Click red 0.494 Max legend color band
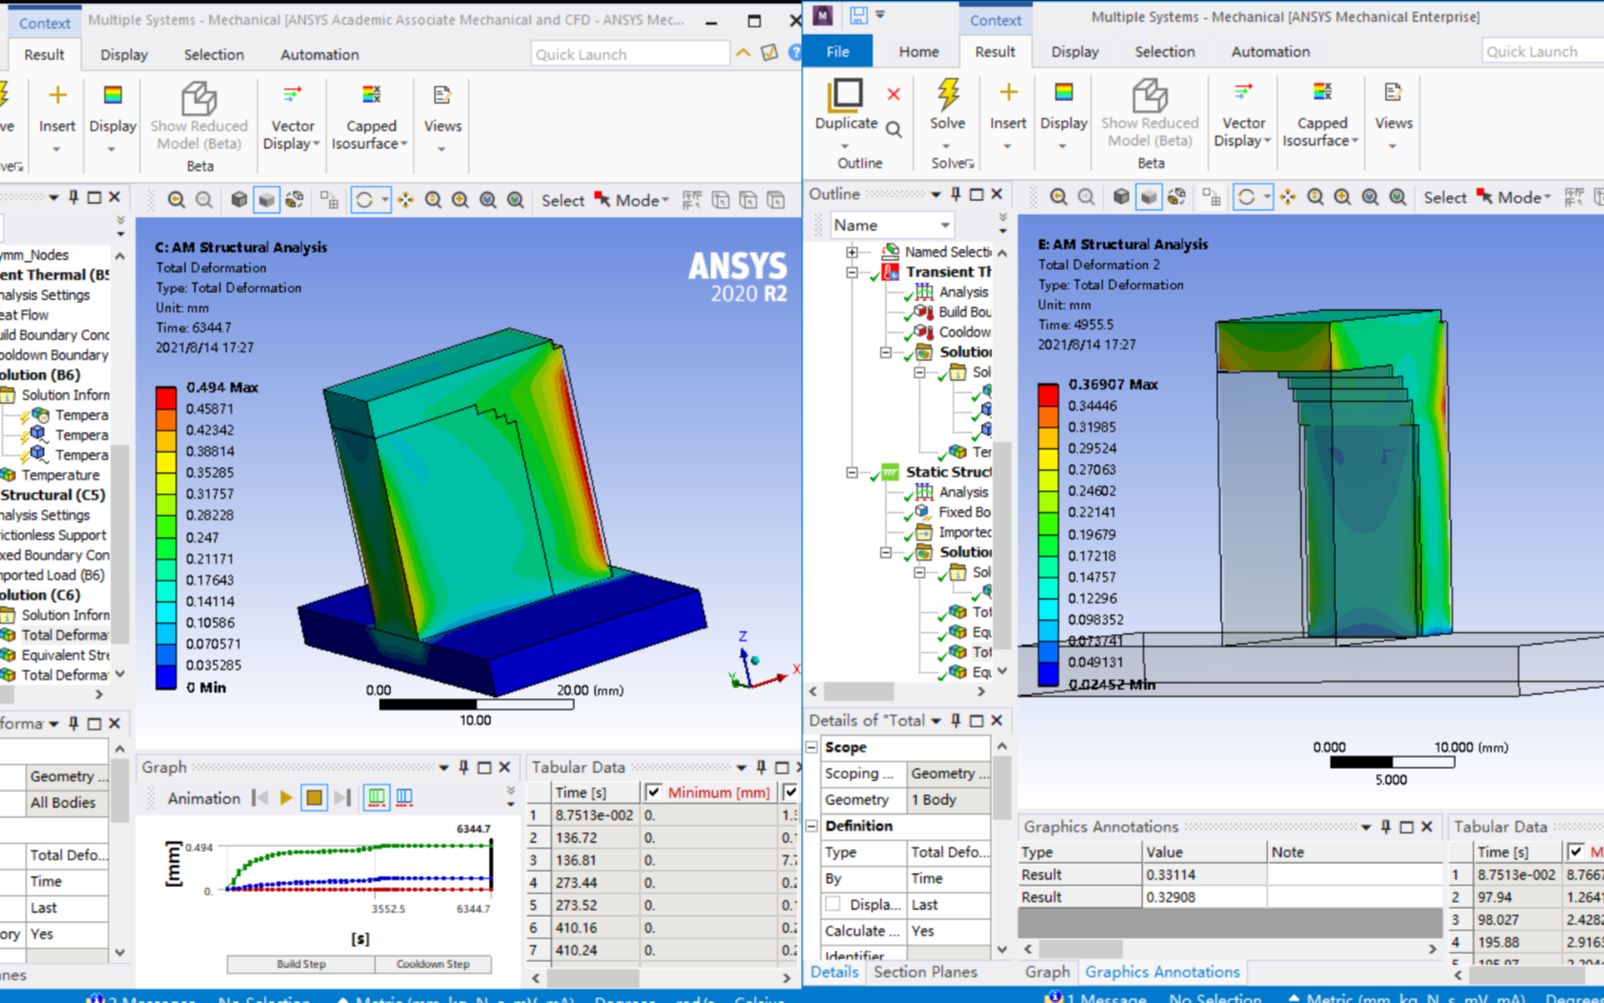This screenshot has width=1604, height=1003. pos(166,398)
